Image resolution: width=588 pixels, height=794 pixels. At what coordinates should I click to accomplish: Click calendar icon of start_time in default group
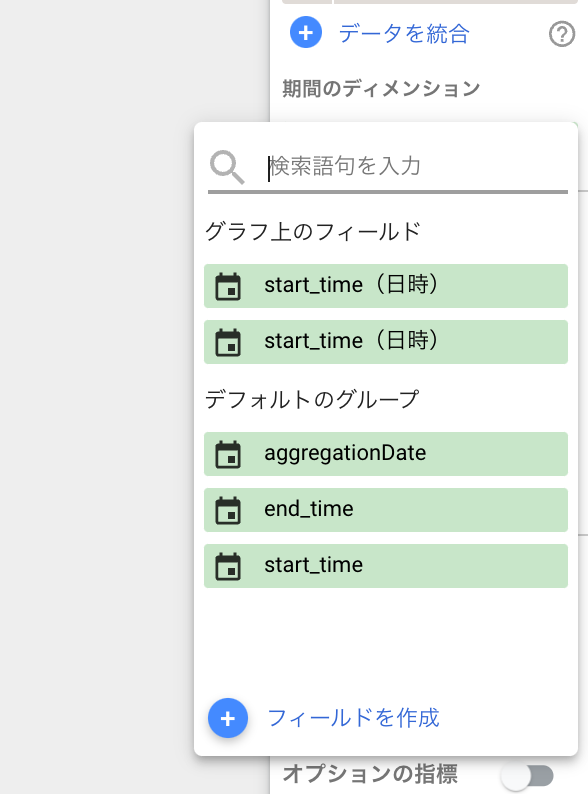point(228,566)
